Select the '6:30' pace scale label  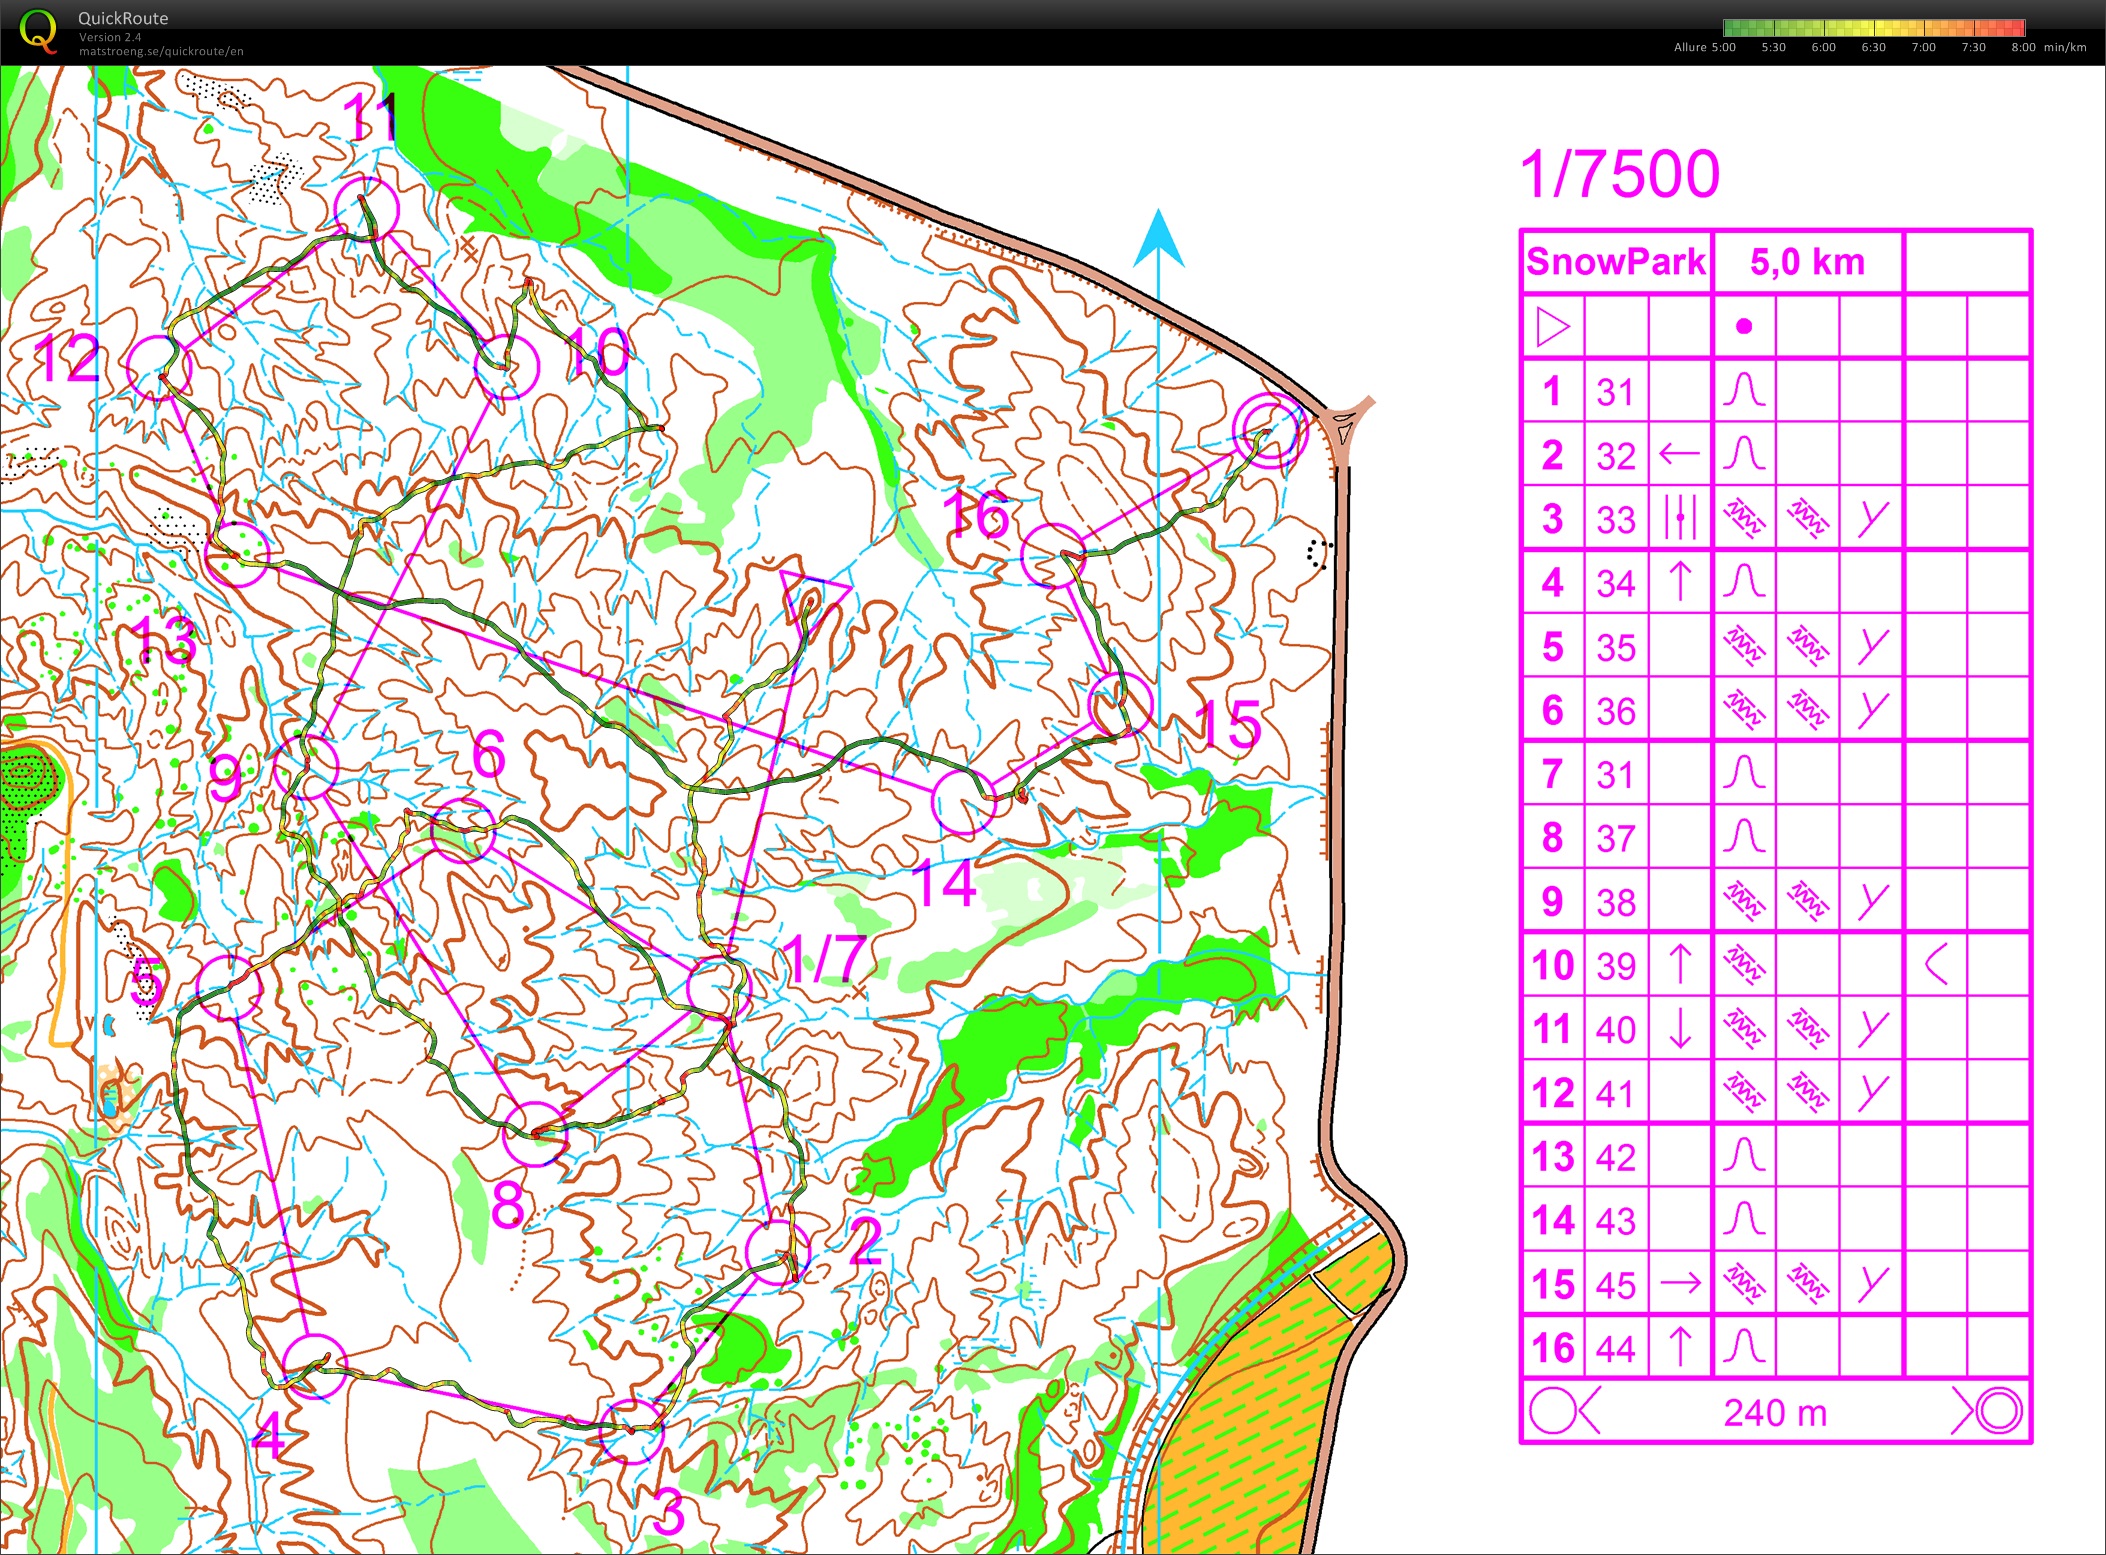tap(1873, 47)
